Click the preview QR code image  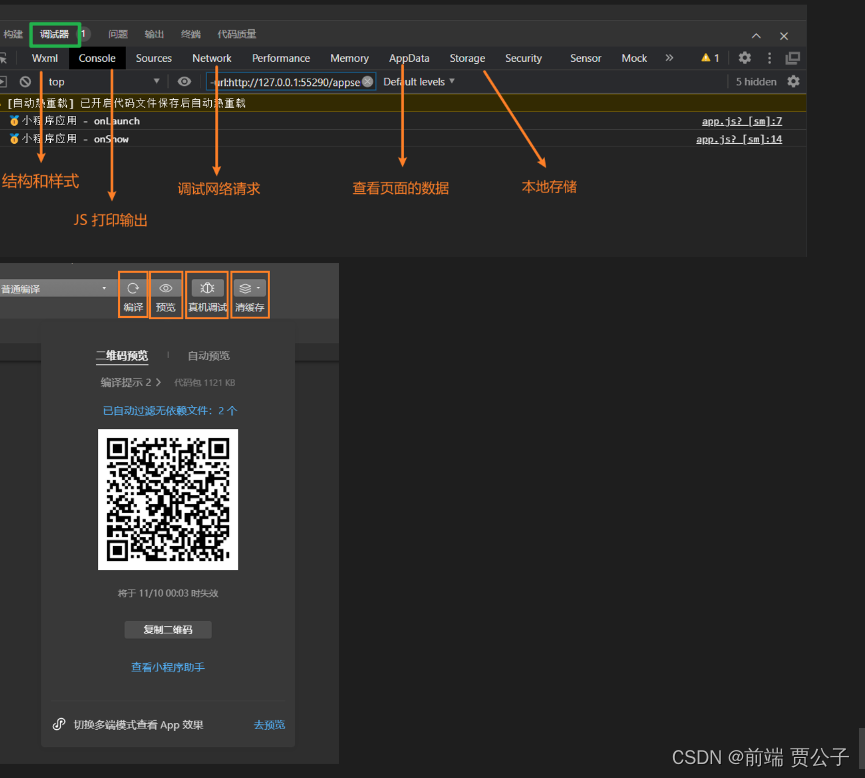(168, 499)
